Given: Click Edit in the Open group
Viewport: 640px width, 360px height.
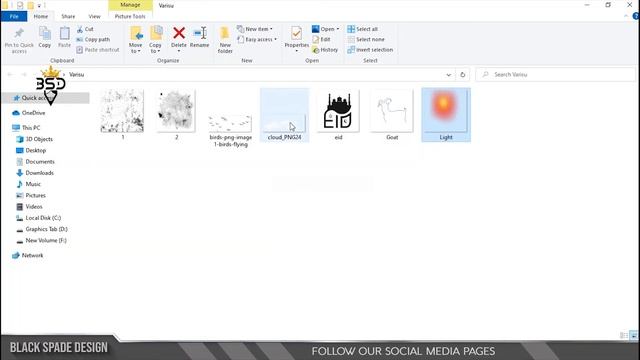Looking at the screenshot, I should pyautogui.click(x=321, y=40).
